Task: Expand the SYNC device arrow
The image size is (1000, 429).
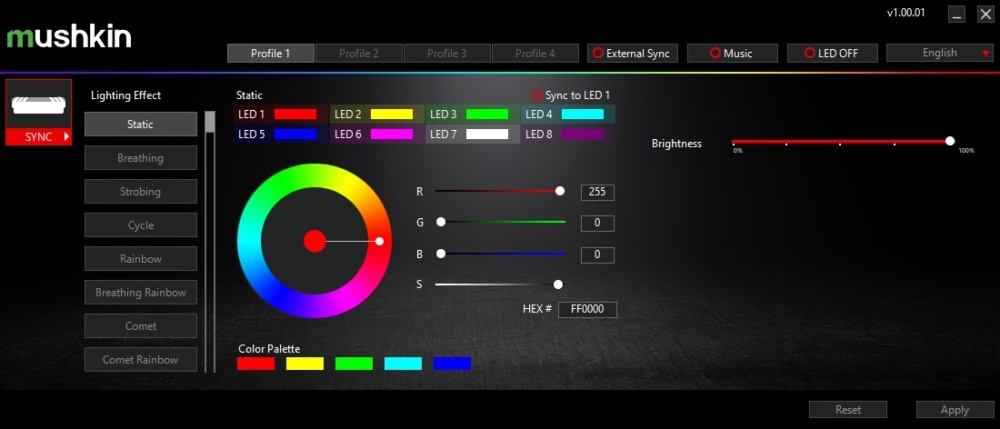Action: tap(66, 136)
